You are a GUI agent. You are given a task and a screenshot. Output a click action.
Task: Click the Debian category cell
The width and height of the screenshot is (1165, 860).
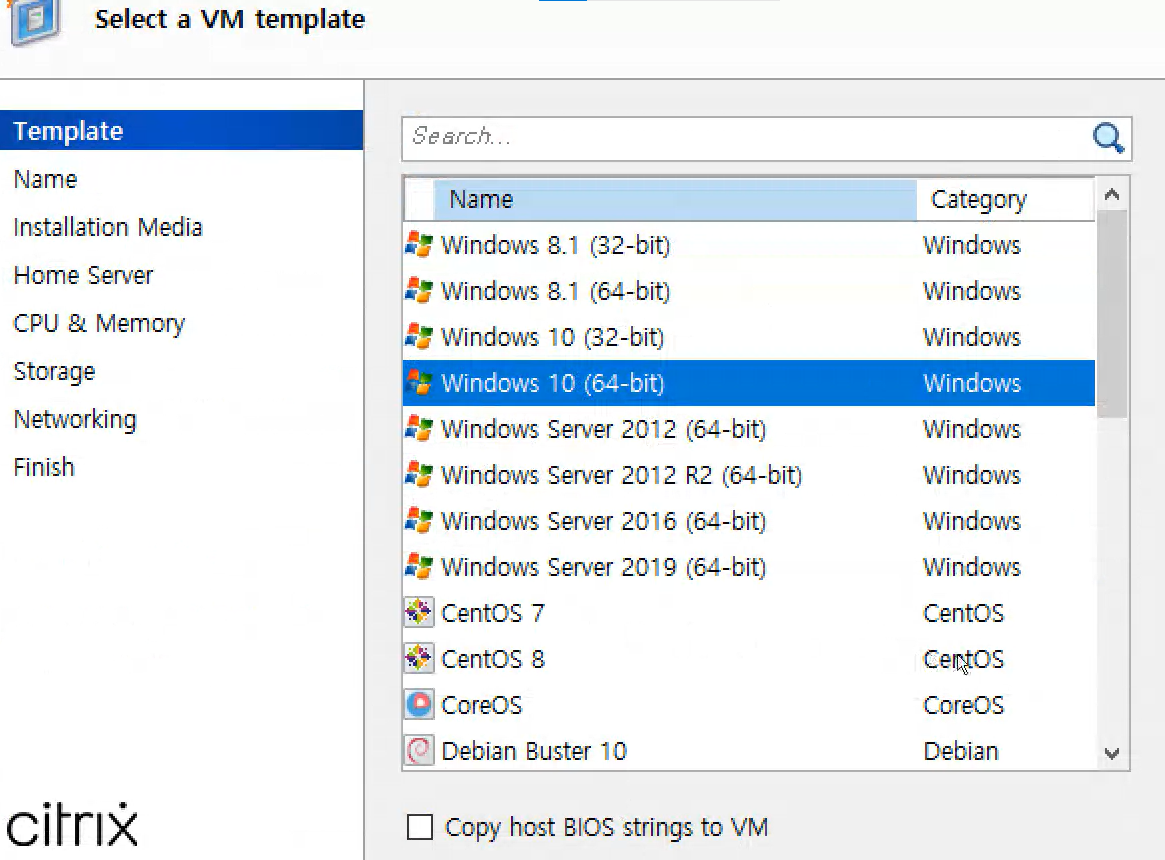pos(961,751)
